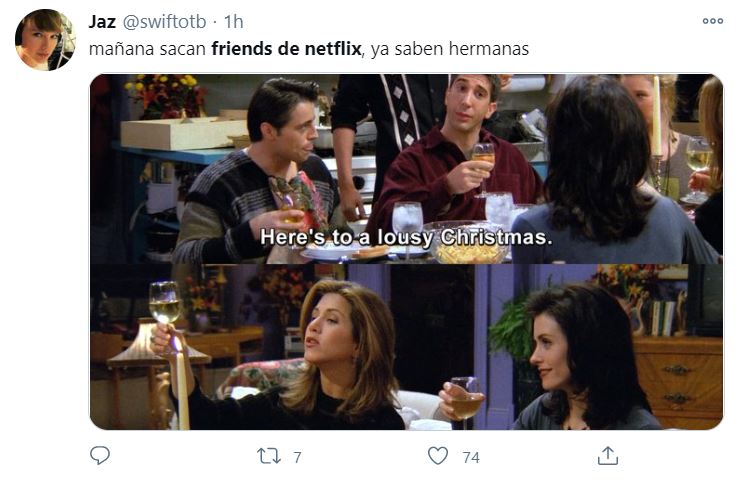Screen dimensions: 738x480
Task: Click the retweet count 7
Action: (x=297, y=457)
